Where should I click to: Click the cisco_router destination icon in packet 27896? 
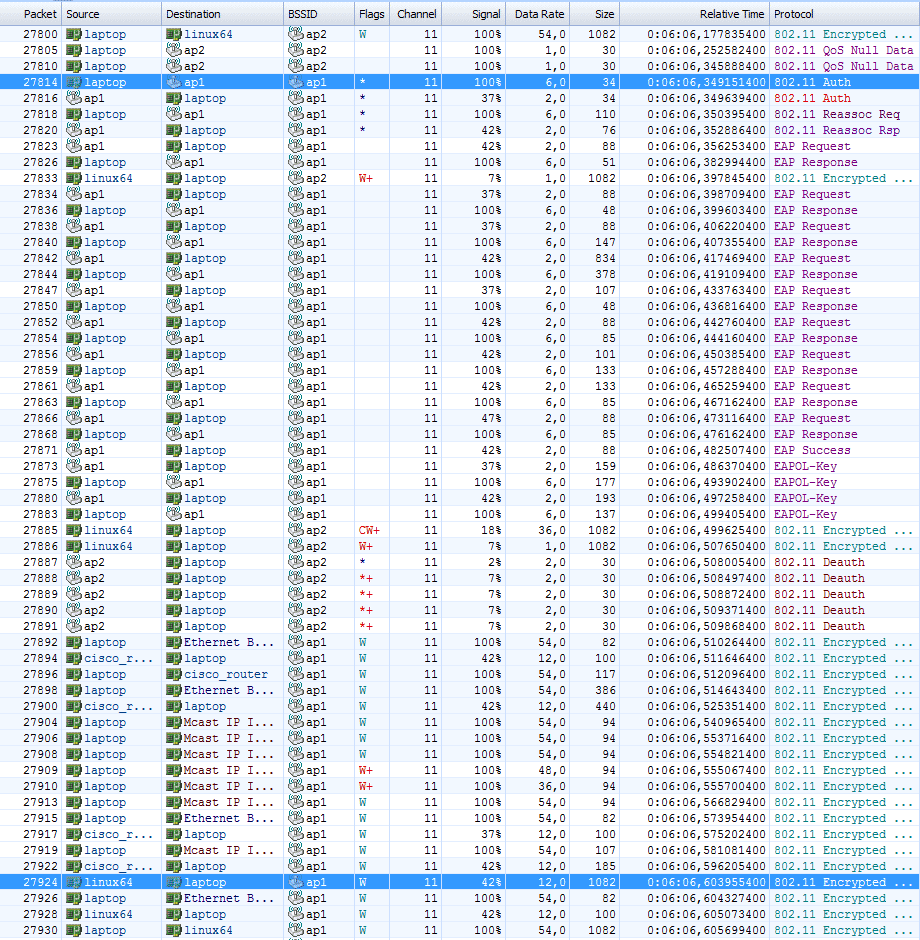tap(174, 674)
